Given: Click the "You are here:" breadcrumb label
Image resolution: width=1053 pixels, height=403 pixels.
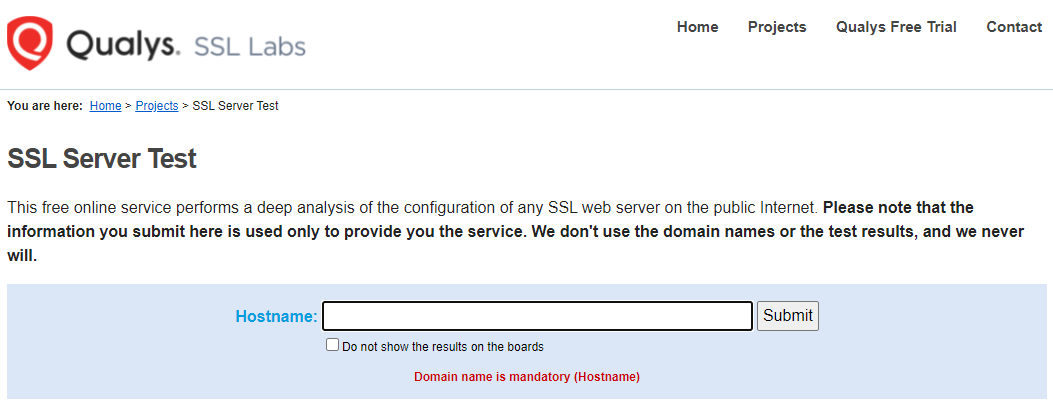Looking at the screenshot, I should 45,106.
